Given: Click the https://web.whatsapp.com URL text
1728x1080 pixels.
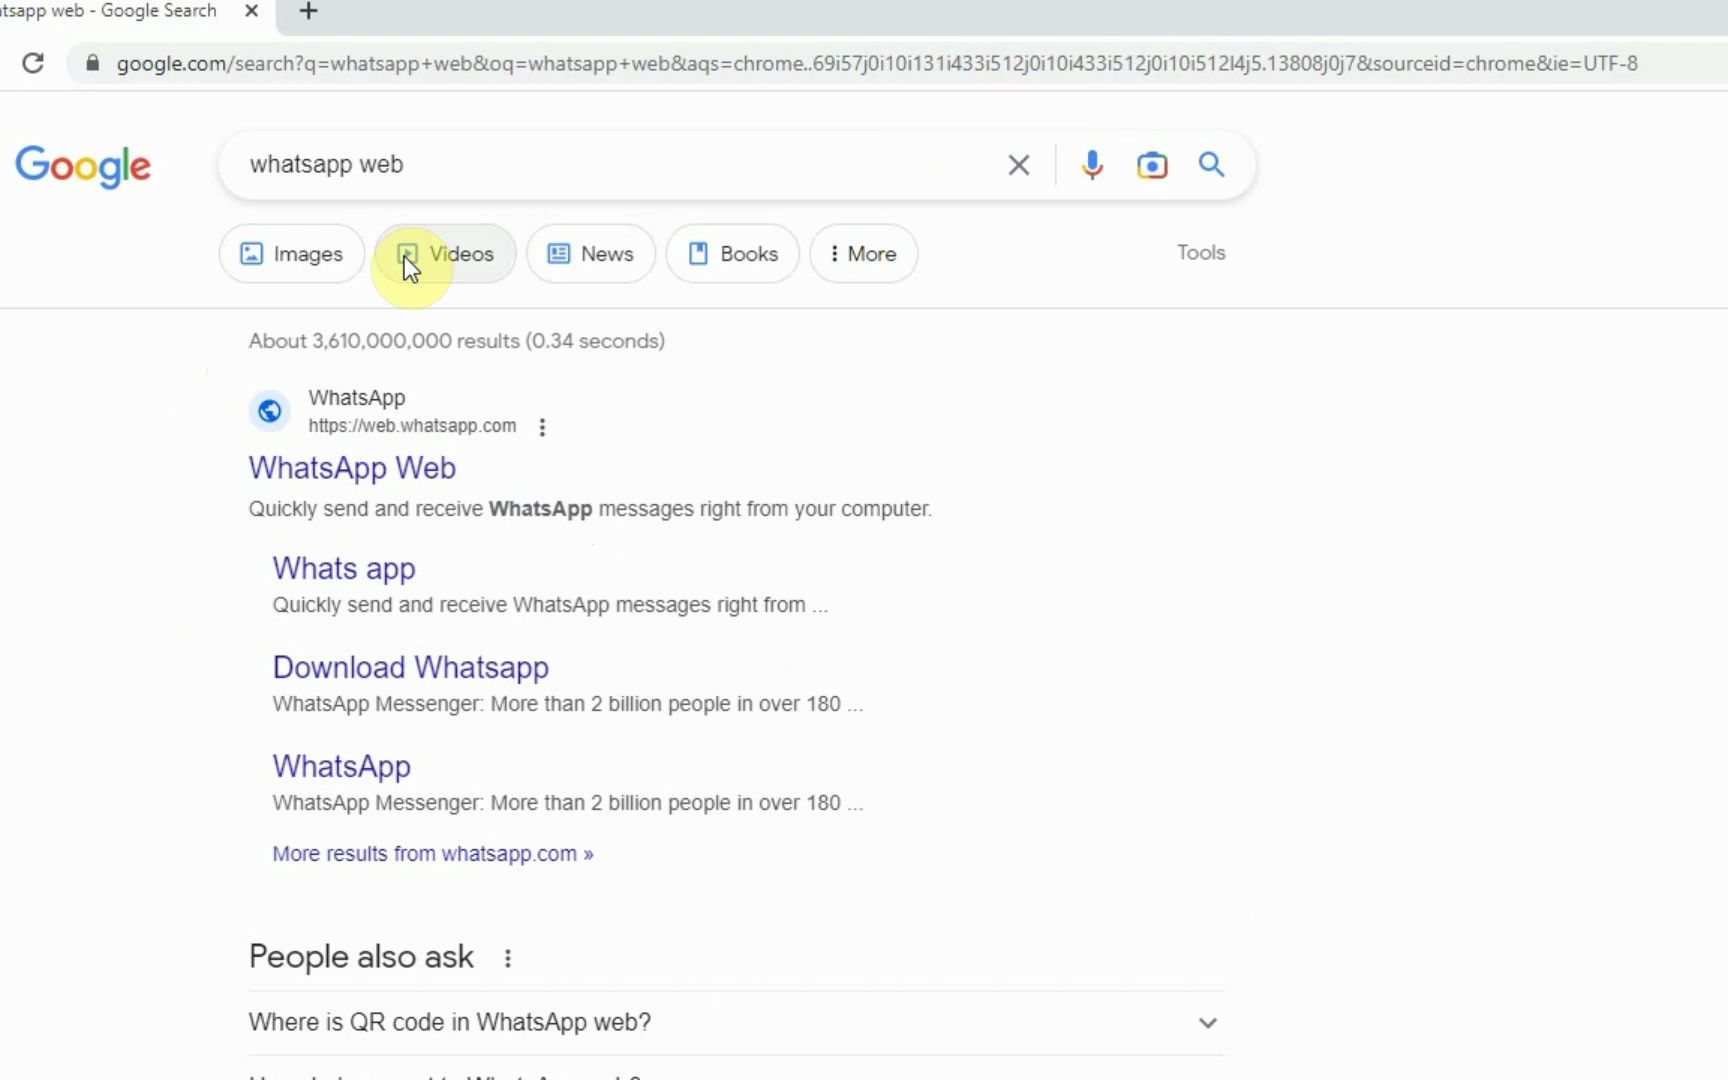Looking at the screenshot, I should click(412, 426).
